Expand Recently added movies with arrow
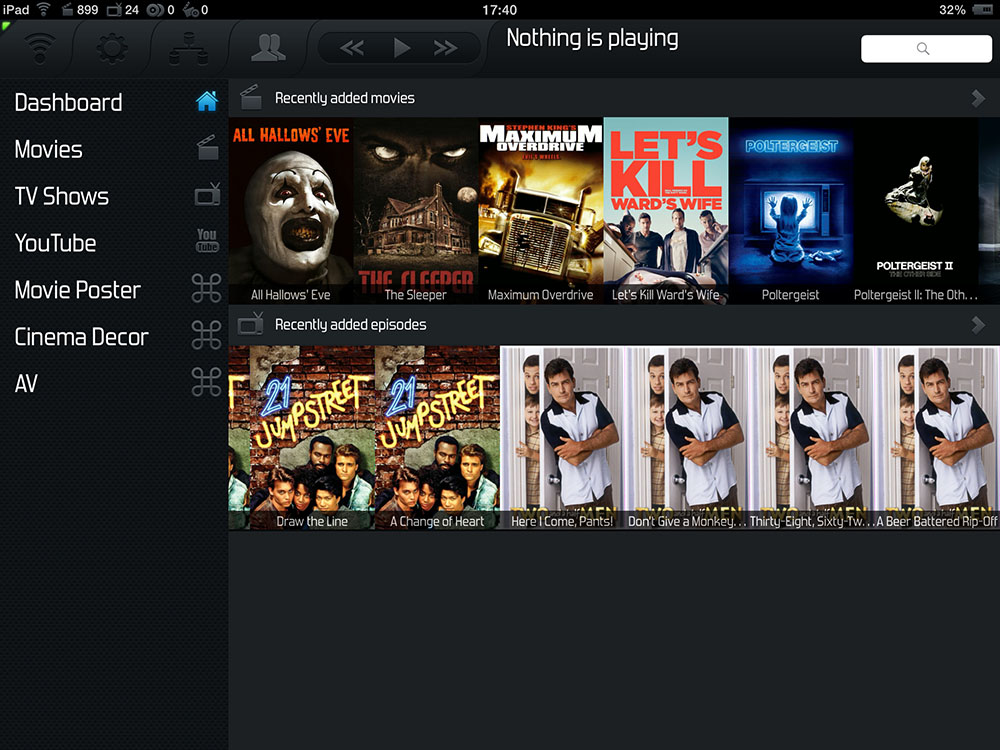The image size is (1000, 750). click(x=978, y=98)
